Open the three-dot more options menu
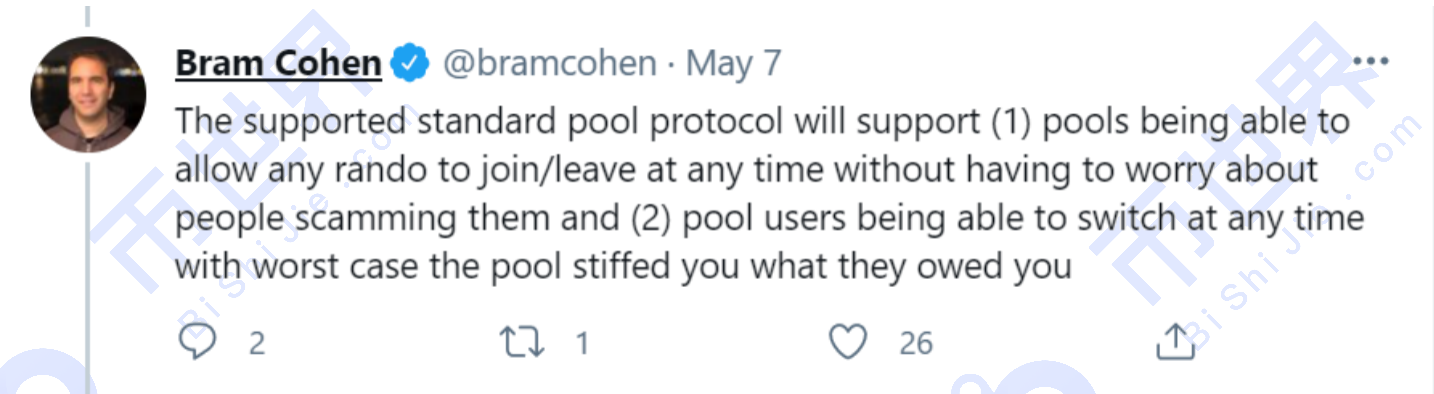 click(x=1371, y=62)
